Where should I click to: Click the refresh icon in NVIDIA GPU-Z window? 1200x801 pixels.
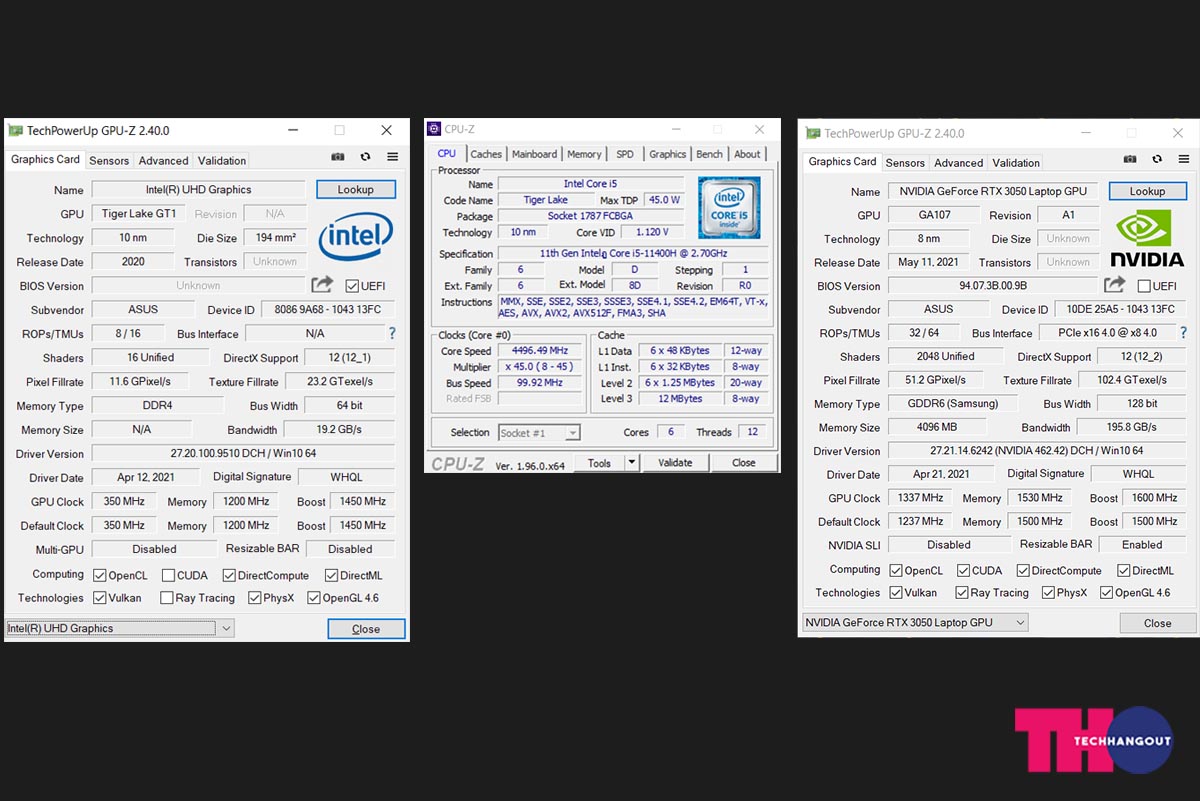tap(1158, 159)
